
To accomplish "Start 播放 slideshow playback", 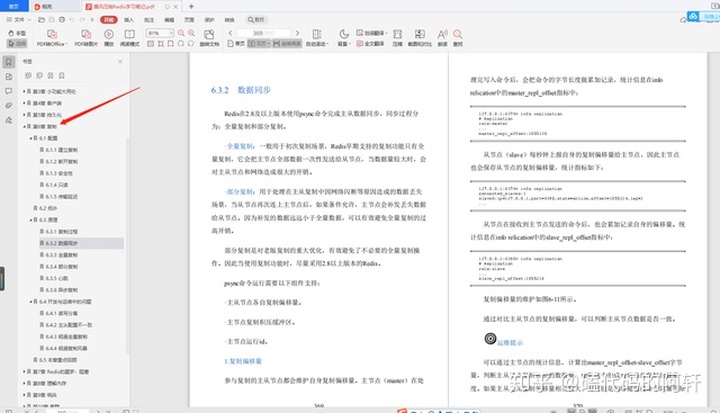I will pos(109,38).
